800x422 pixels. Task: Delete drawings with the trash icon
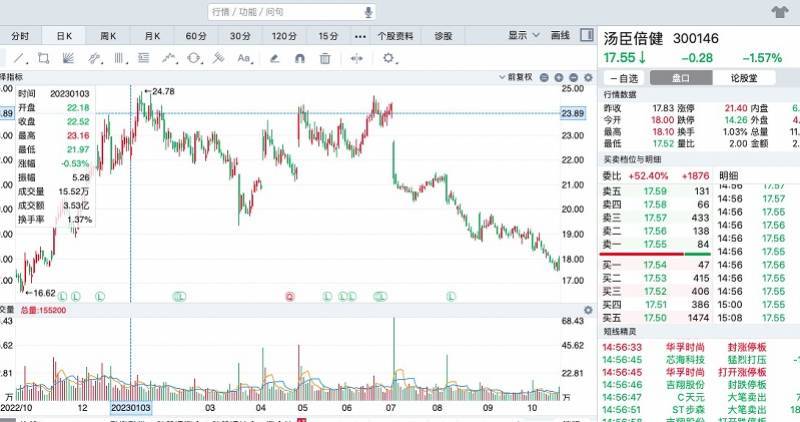point(326,58)
